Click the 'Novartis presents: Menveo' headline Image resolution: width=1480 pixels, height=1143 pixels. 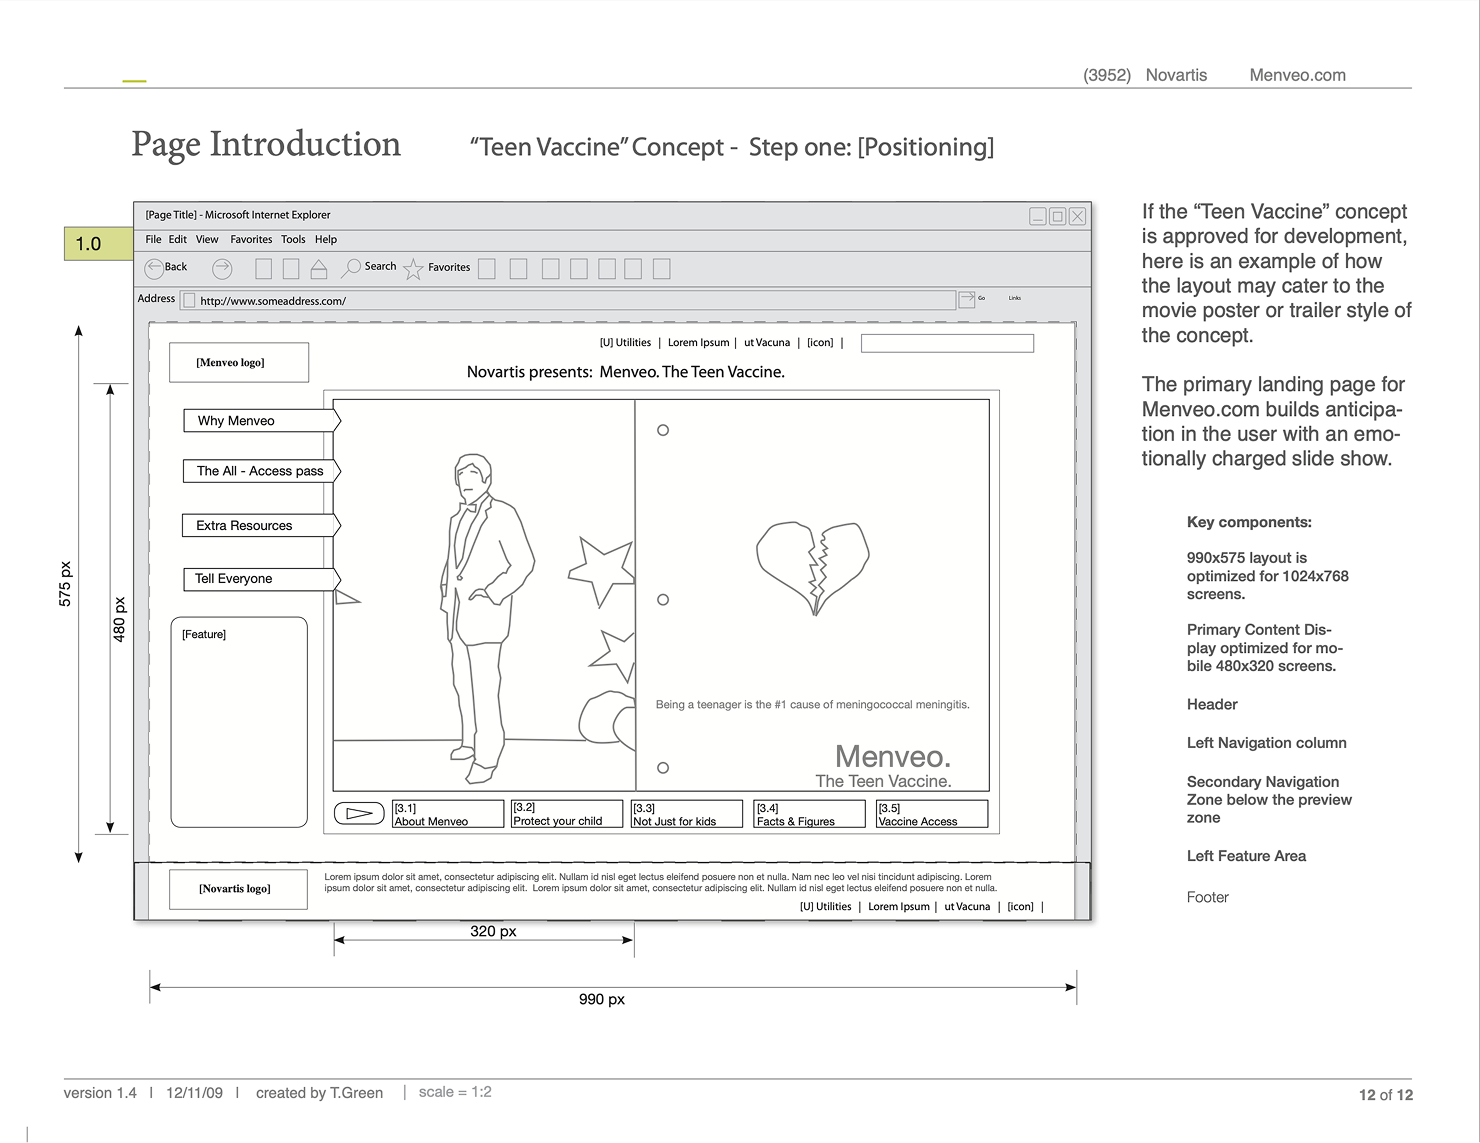tap(625, 372)
